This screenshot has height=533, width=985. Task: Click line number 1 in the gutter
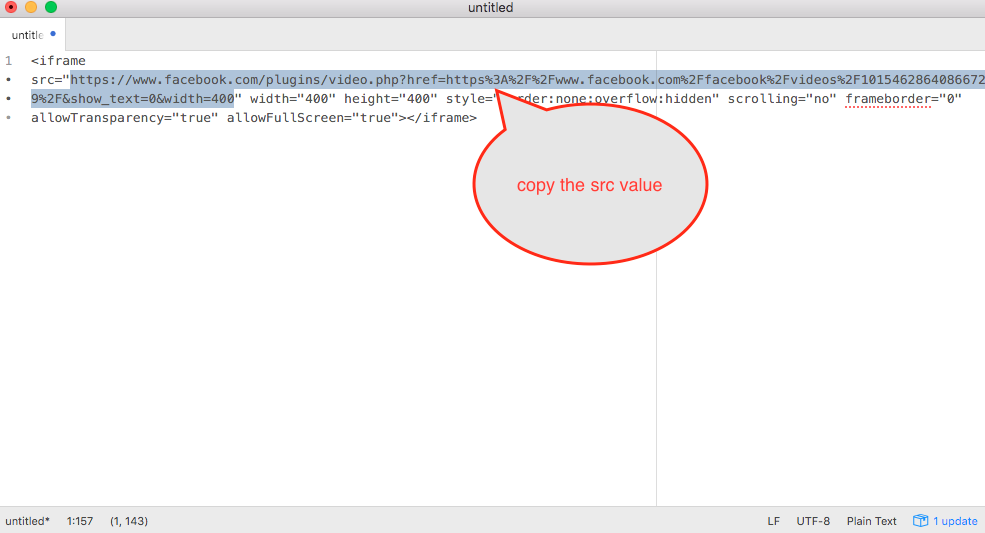click(x=8, y=61)
